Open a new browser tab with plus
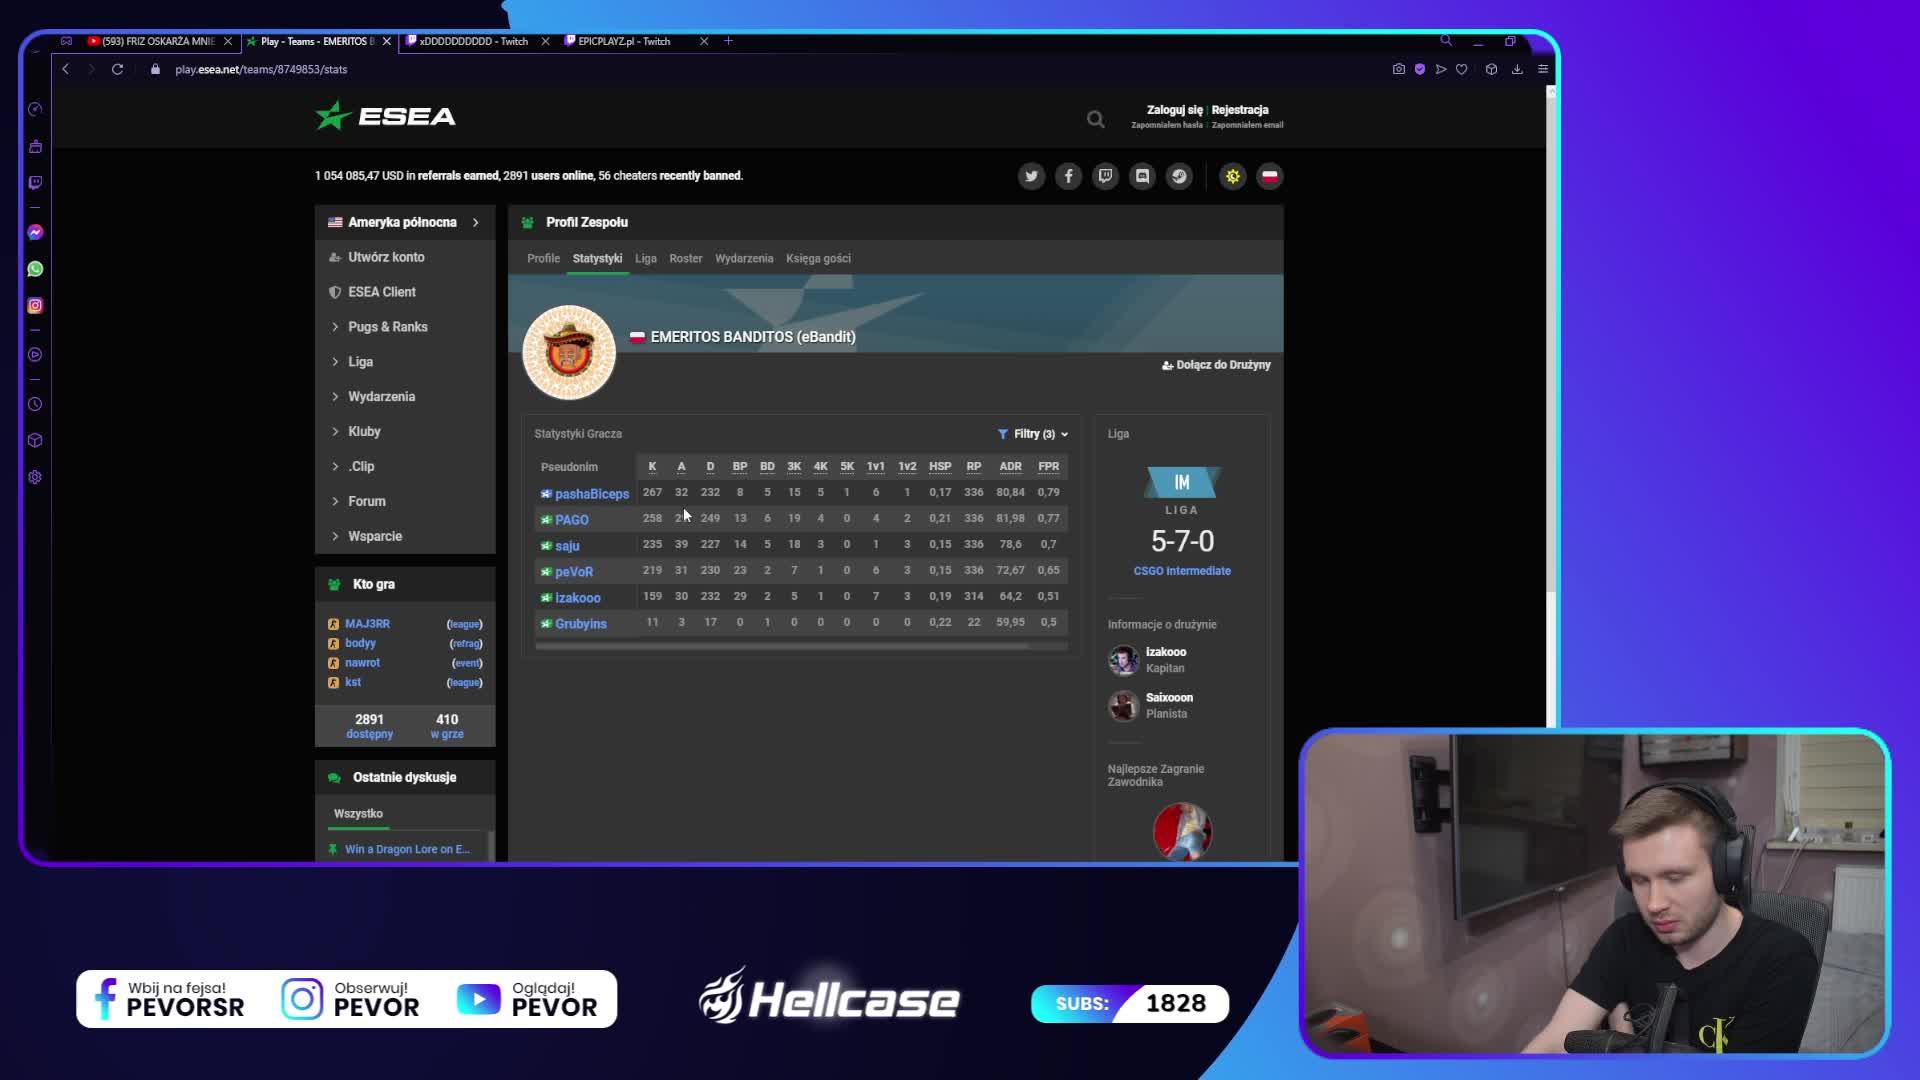Image resolution: width=1920 pixels, height=1080 pixels. [x=728, y=41]
